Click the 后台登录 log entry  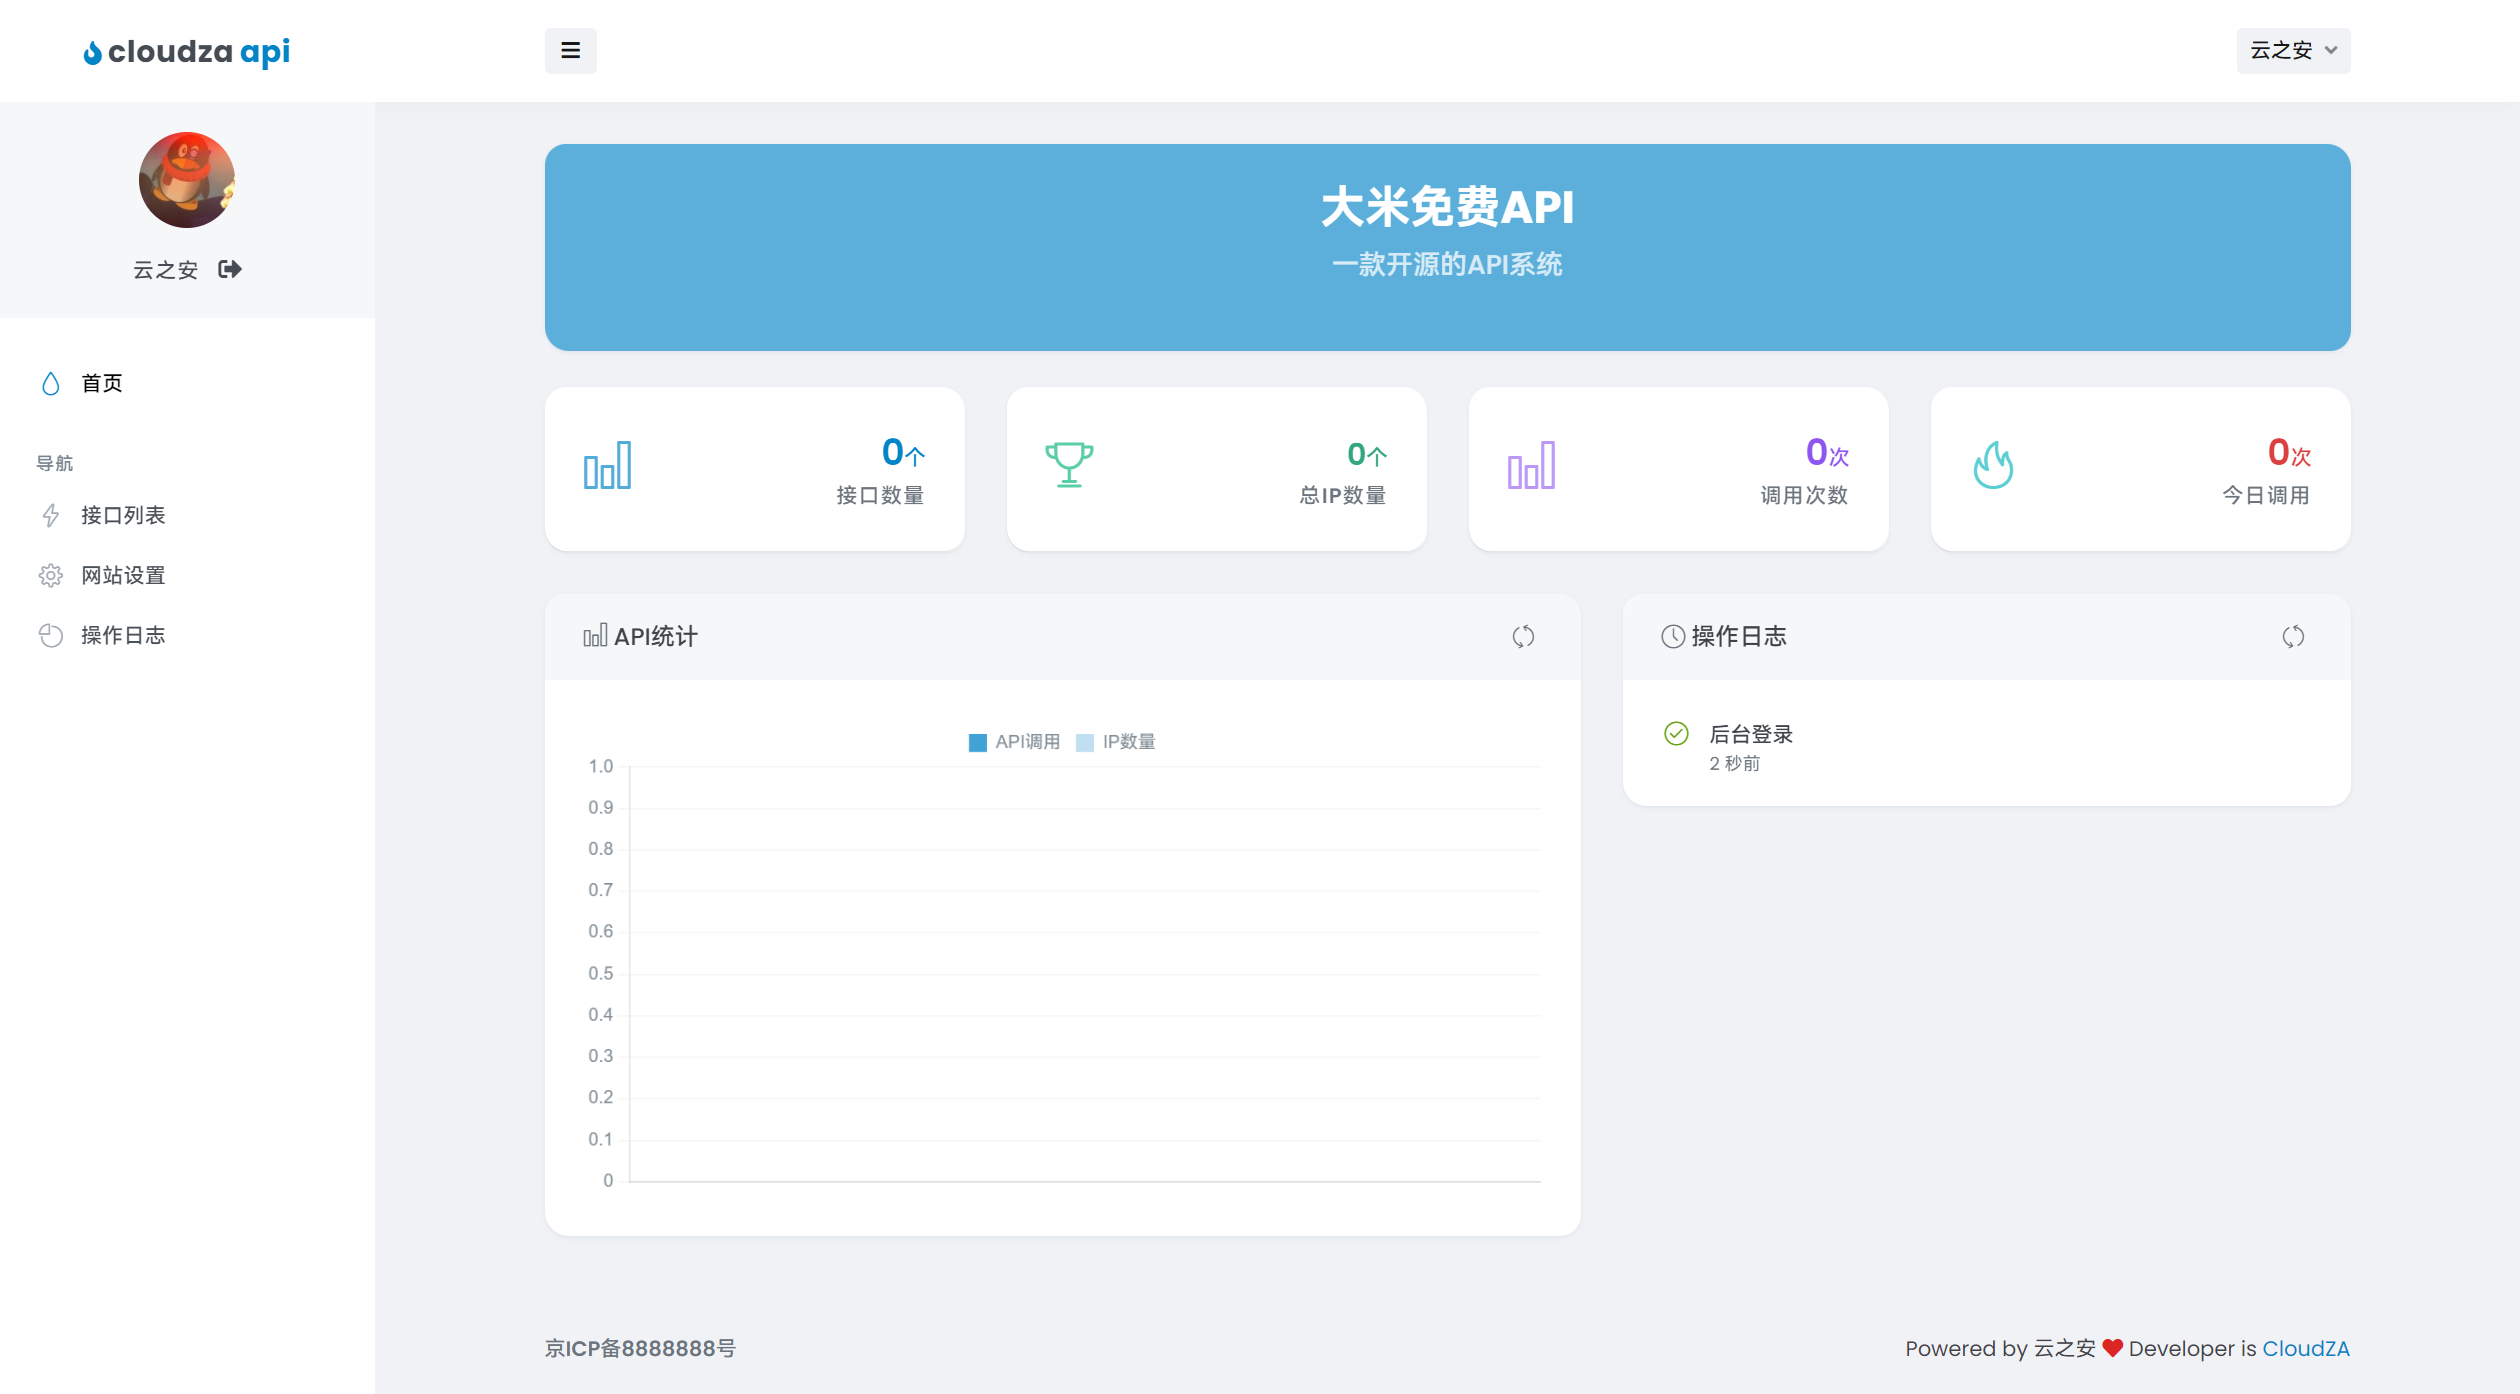point(1750,735)
